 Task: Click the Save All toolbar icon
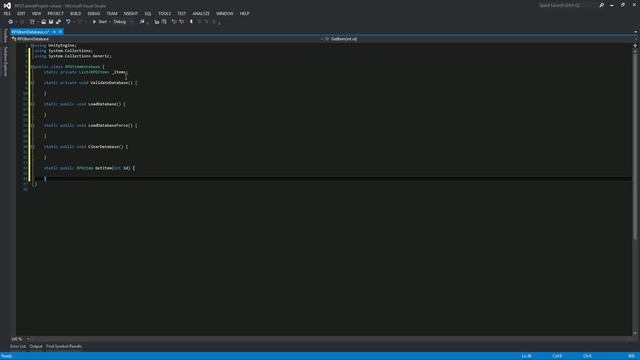click(x=58, y=22)
